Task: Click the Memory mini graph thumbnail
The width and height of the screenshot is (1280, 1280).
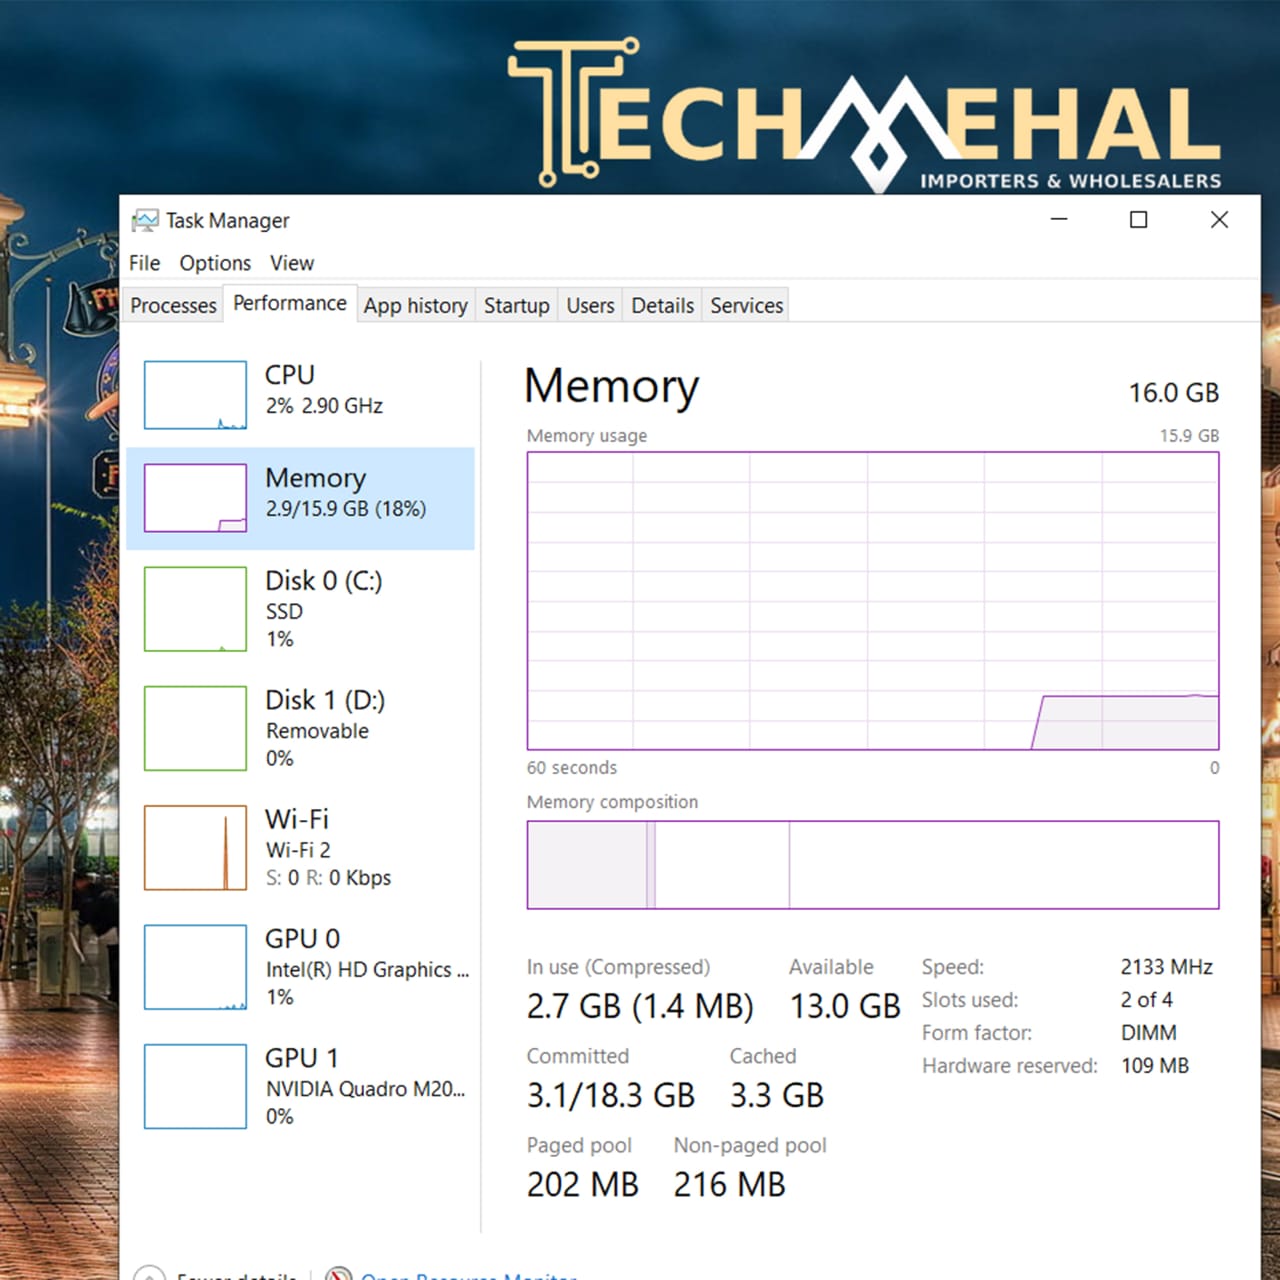Action: click(x=195, y=498)
